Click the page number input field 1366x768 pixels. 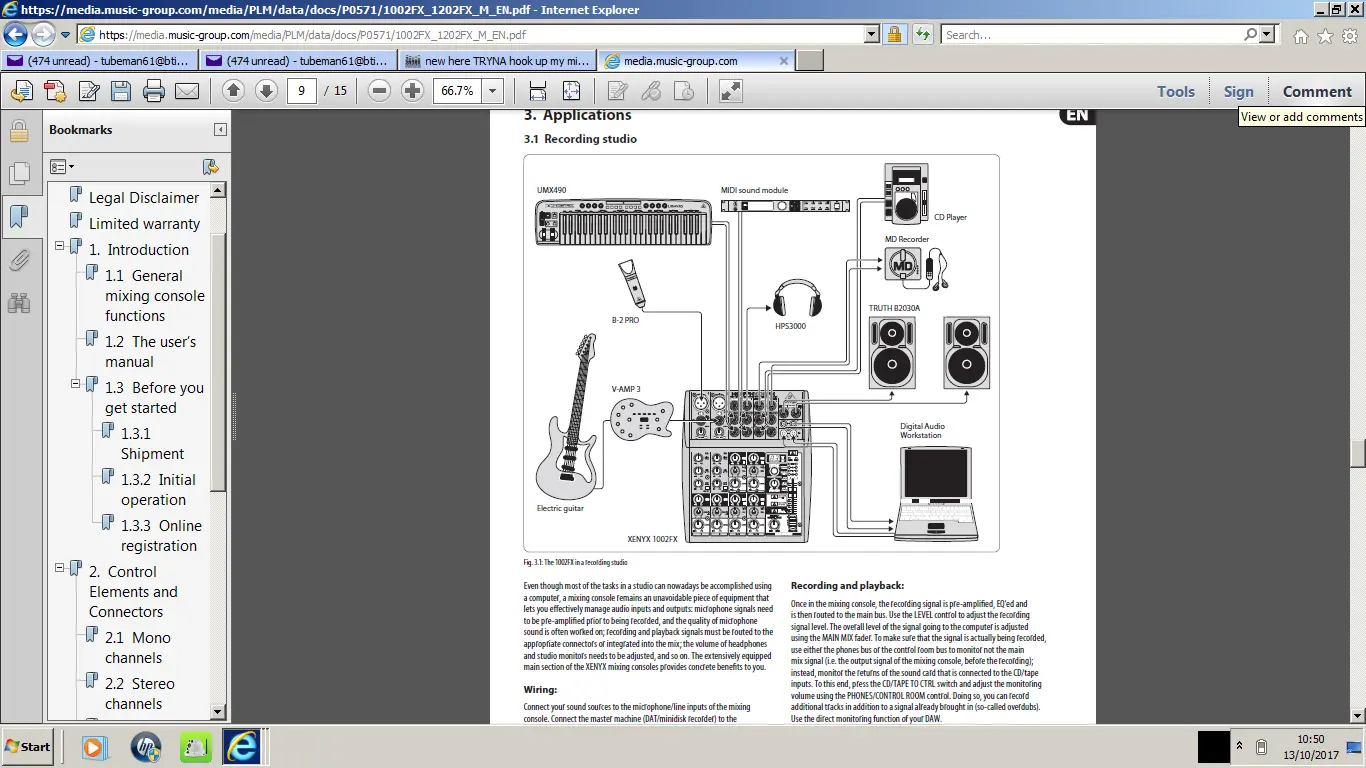tap(301, 91)
